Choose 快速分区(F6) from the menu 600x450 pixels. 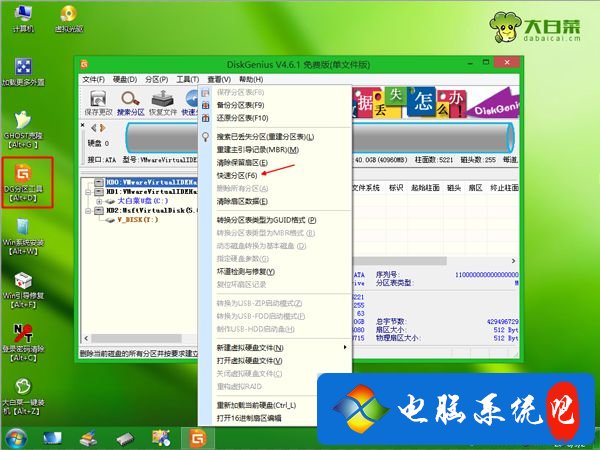click(x=237, y=176)
